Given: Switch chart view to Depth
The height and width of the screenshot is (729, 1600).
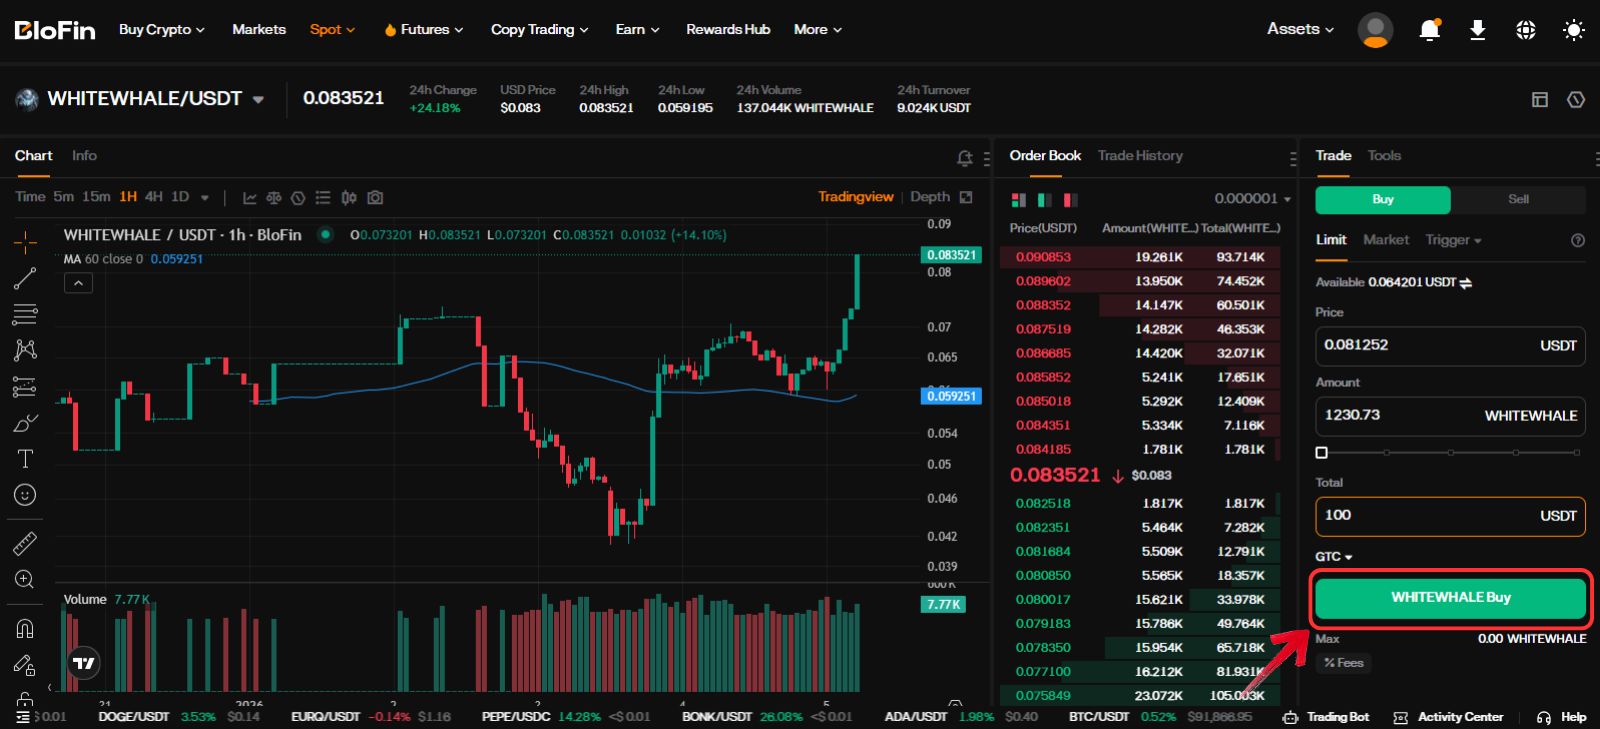Looking at the screenshot, I should click(x=929, y=197).
